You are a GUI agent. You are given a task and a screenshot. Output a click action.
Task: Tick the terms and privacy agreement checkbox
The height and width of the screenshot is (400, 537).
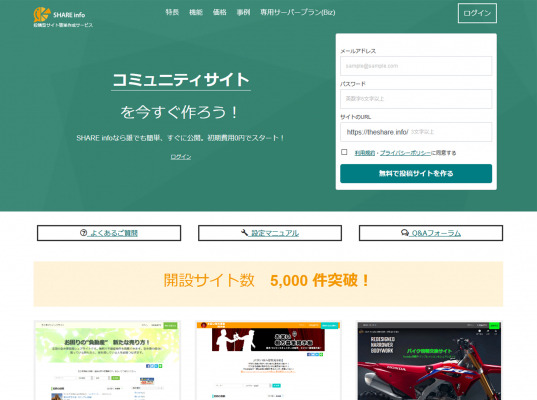344,152
